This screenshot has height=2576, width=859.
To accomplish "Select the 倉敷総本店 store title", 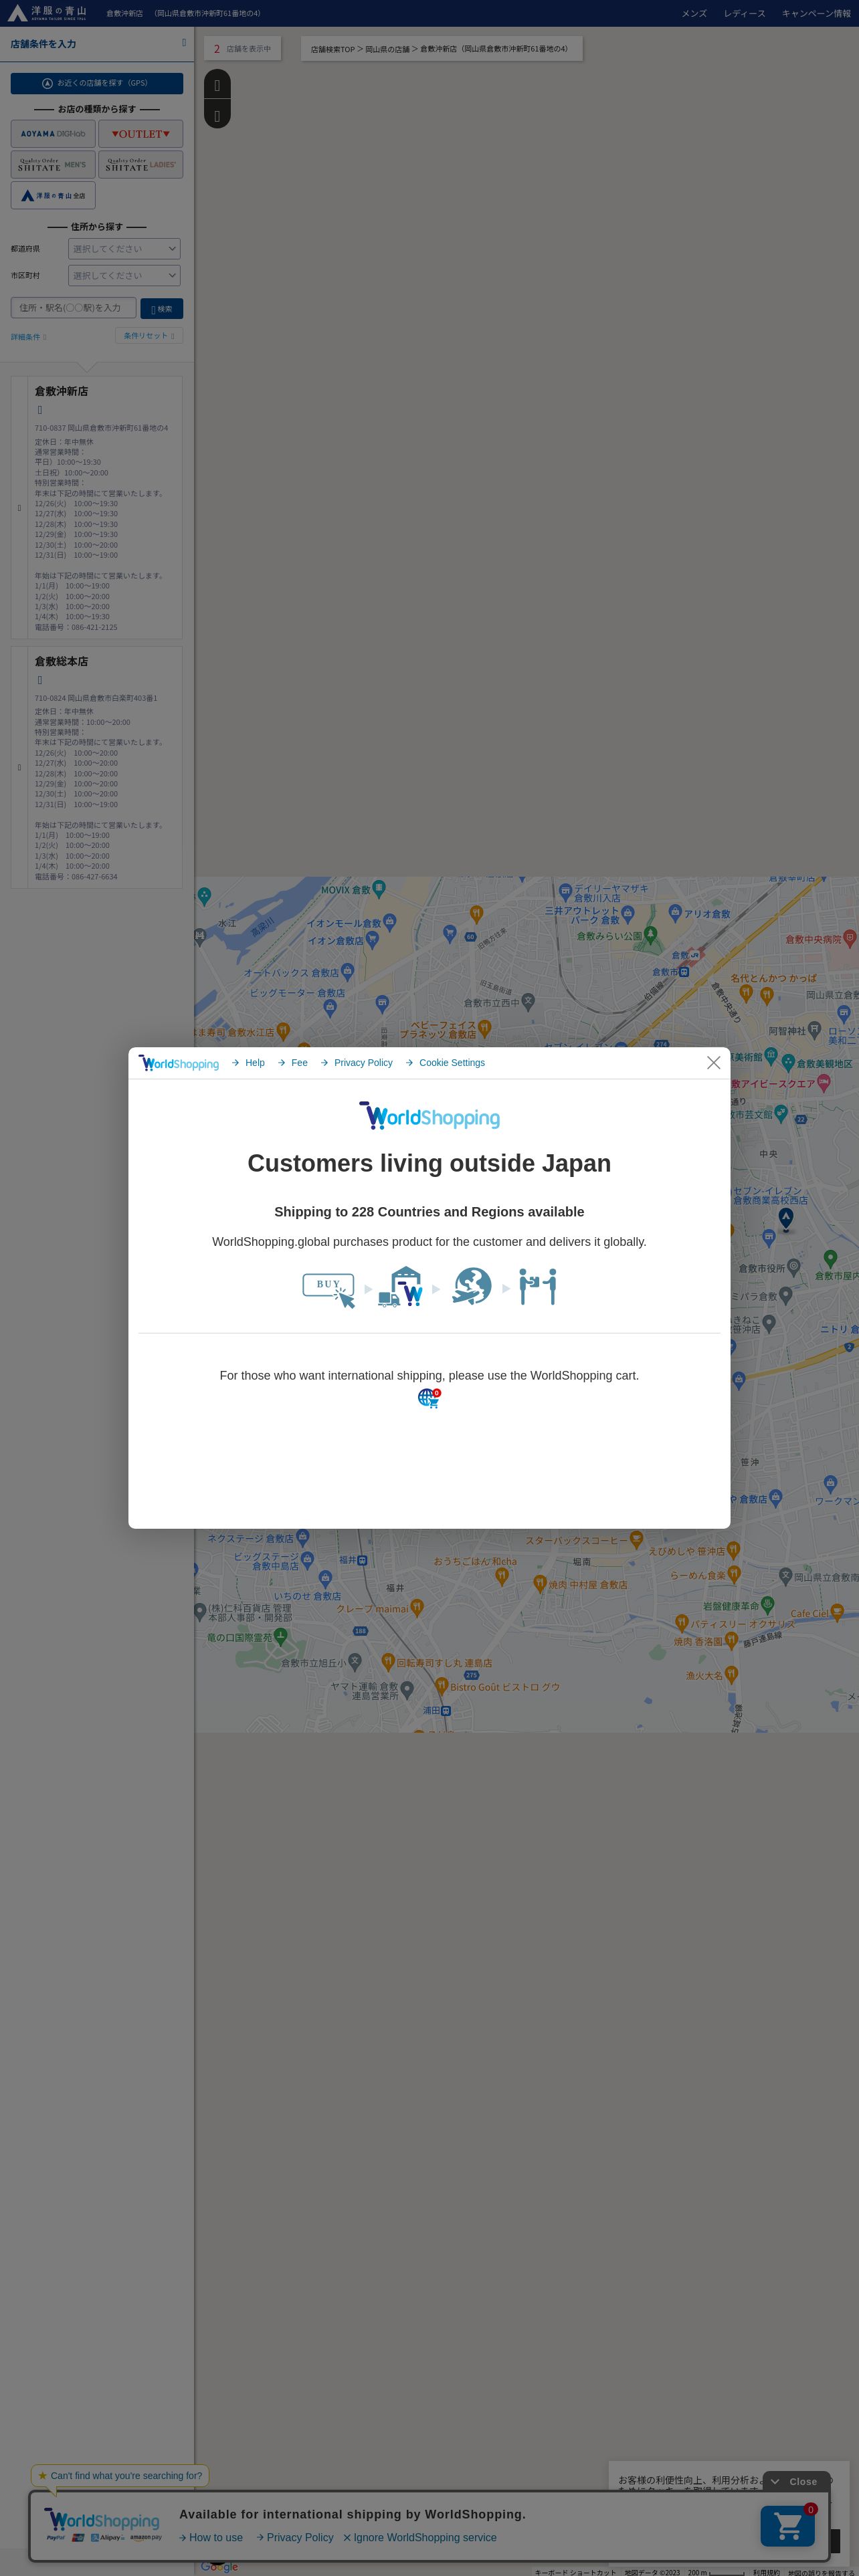I will point(61,662).
